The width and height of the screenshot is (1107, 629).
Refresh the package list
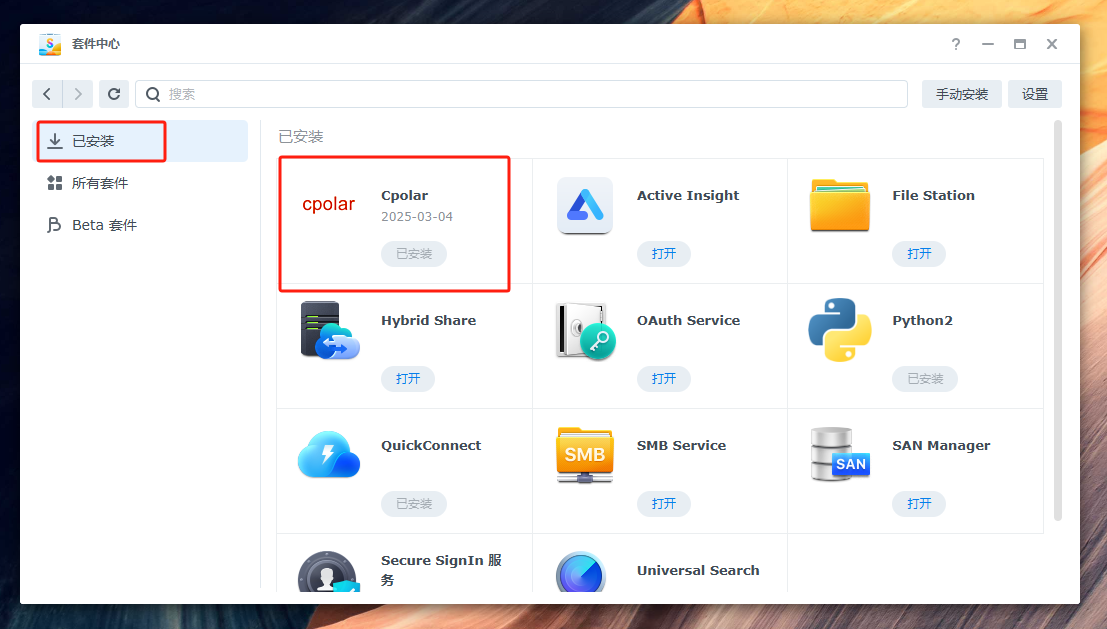(114, 94)
